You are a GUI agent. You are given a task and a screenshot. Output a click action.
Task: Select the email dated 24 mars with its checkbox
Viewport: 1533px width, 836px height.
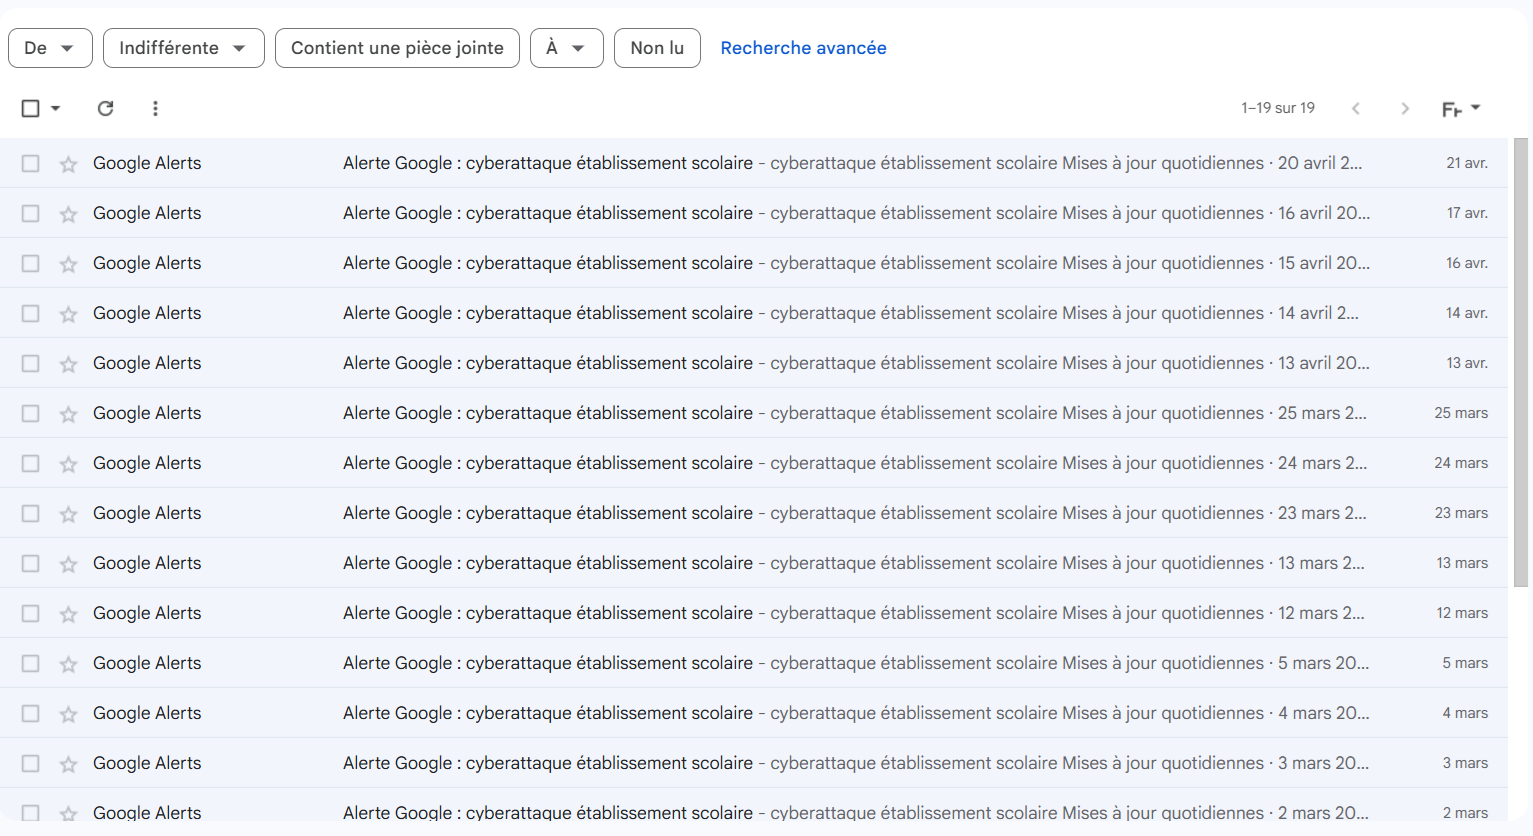[x=31, y=463]
